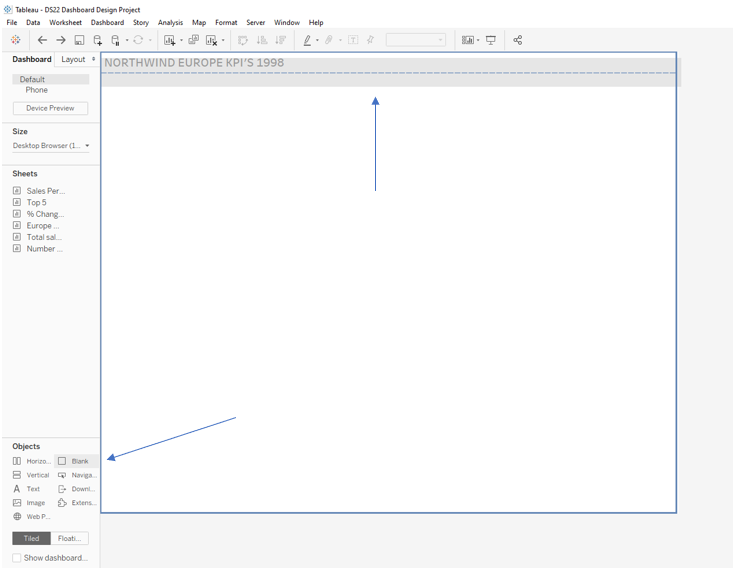Open the Analysis menu
733x568 pixels.
171,22
